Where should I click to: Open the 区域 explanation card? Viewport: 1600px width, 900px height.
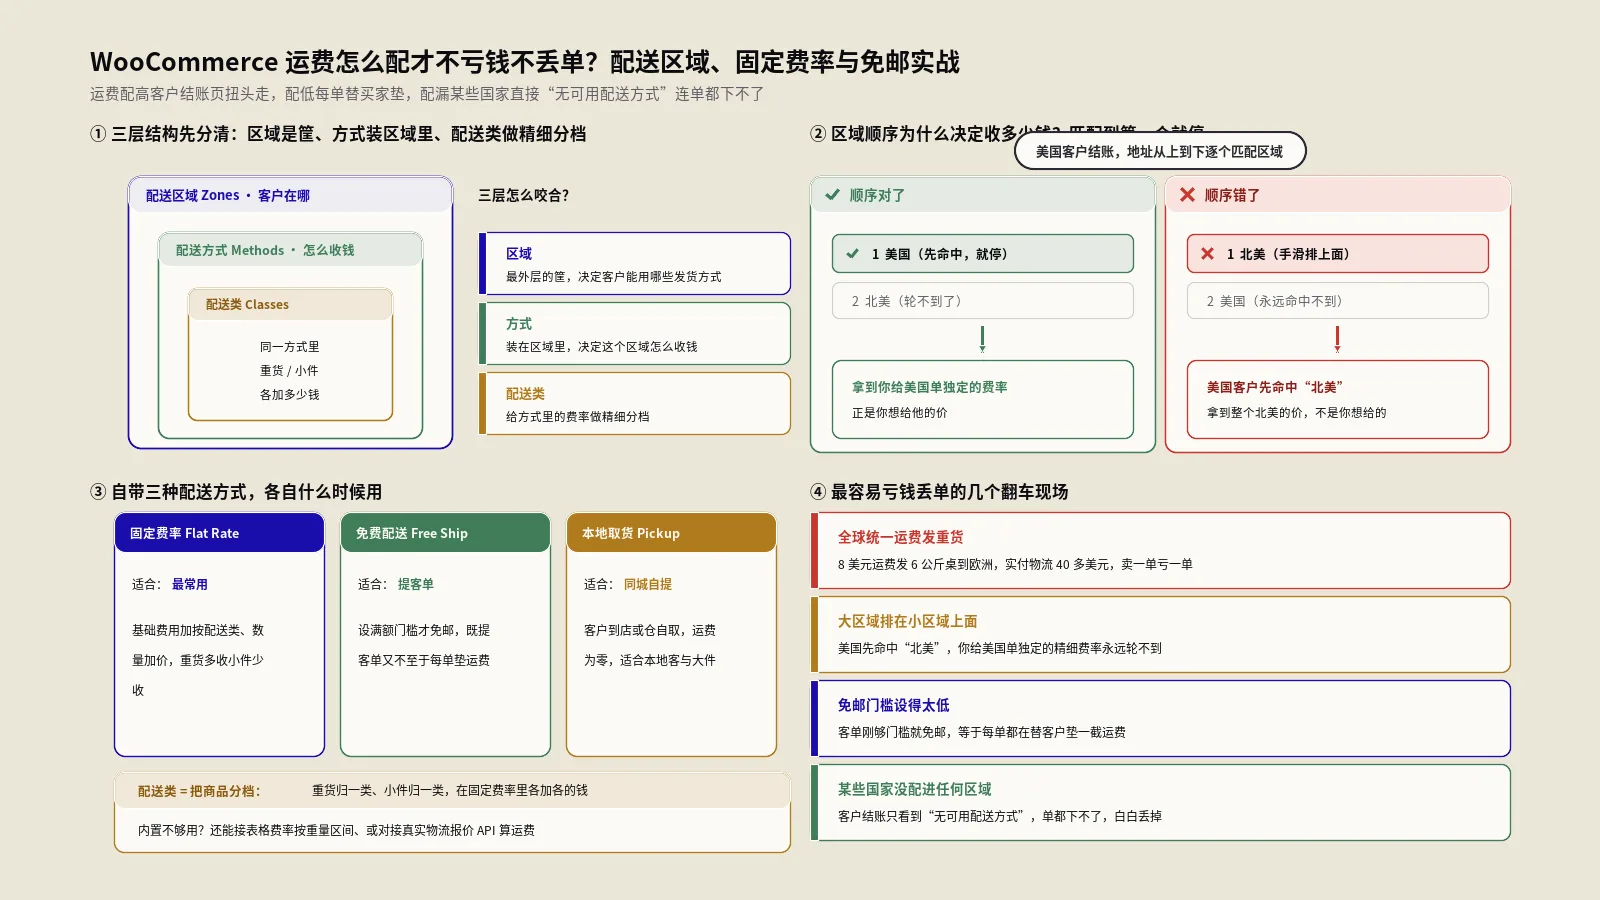pyautogui.click(x=635, y=264)
